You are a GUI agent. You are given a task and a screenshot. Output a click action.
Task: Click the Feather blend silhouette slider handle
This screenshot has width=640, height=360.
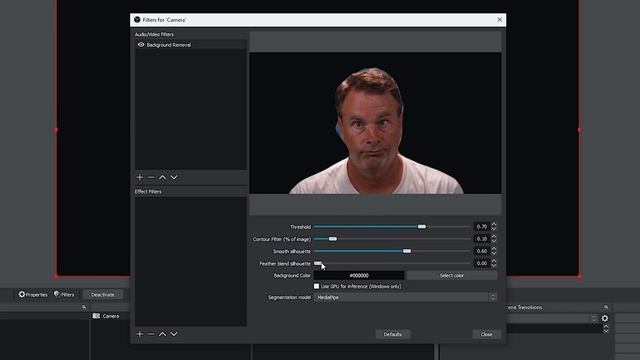click(x=318, y=263)
